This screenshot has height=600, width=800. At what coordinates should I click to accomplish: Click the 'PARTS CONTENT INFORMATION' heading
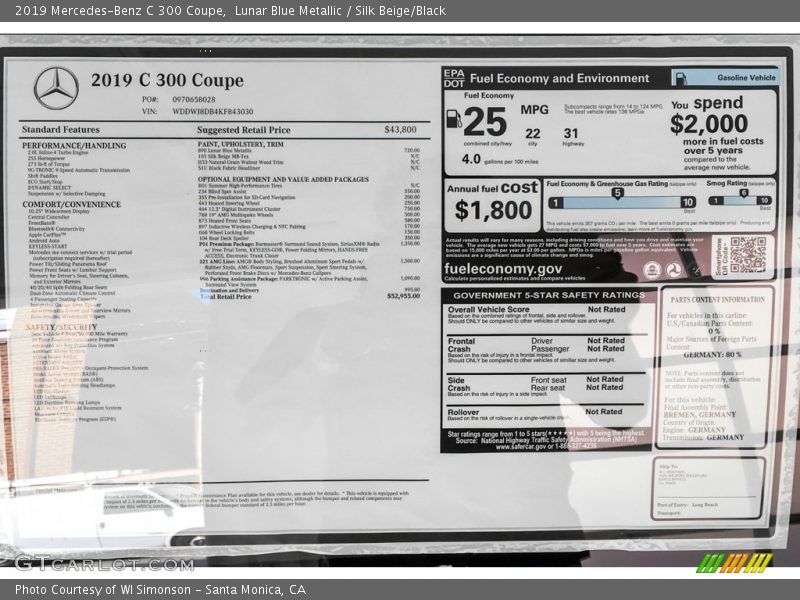(x=717, y=299)
